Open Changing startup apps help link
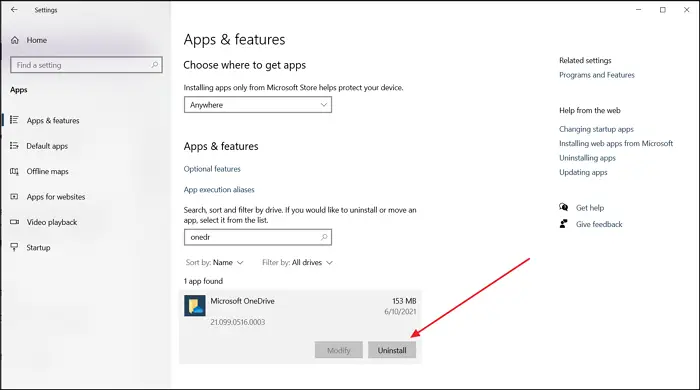700x390 pixels. pyautogui.click(x=596, y=129)
